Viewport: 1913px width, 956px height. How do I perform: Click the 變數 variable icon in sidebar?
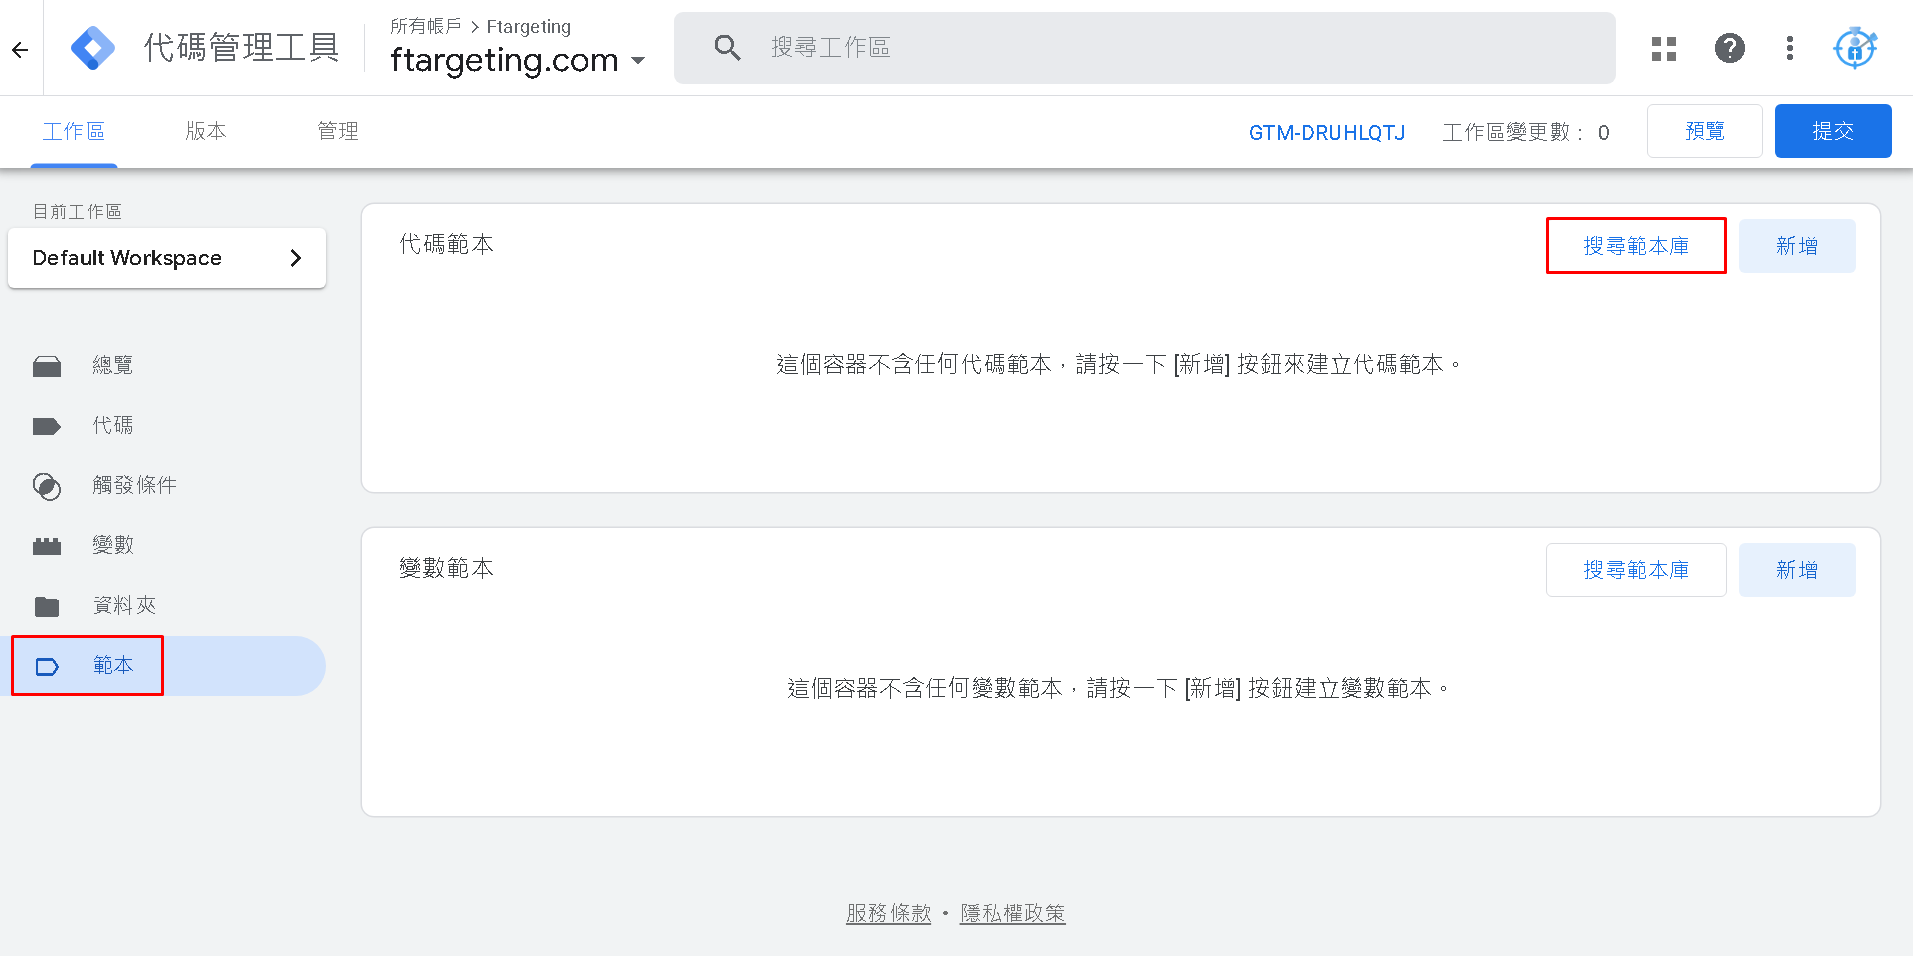click(47, 546)
